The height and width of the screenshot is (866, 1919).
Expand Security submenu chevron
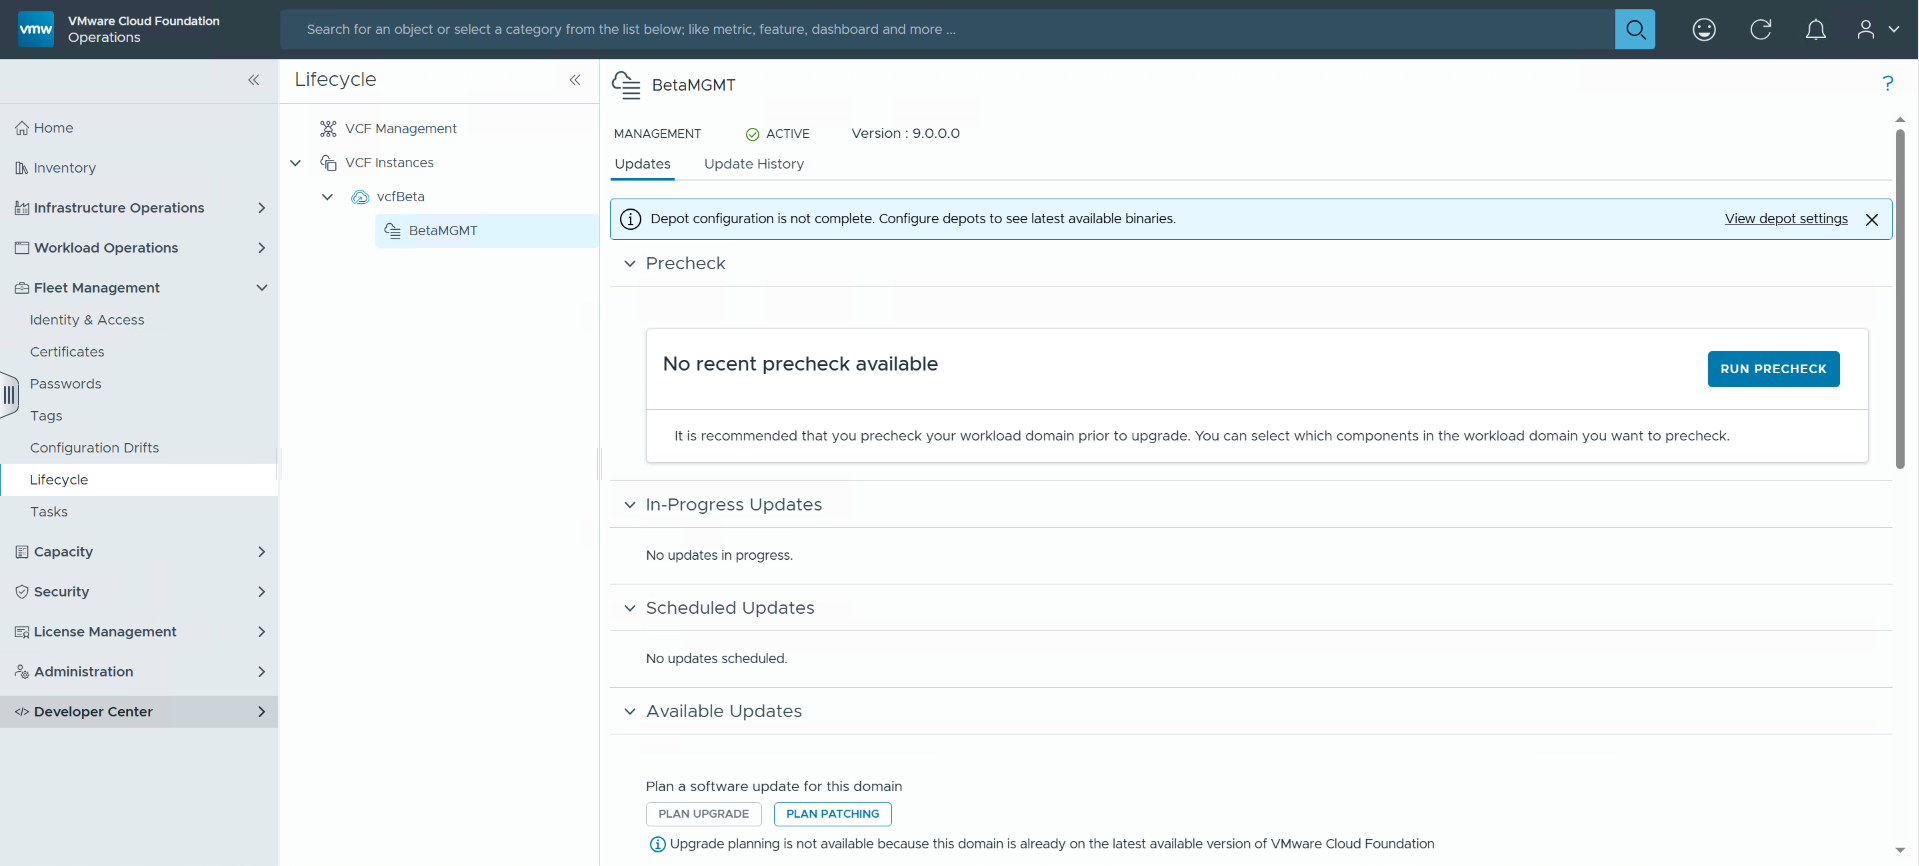(262, 592)
